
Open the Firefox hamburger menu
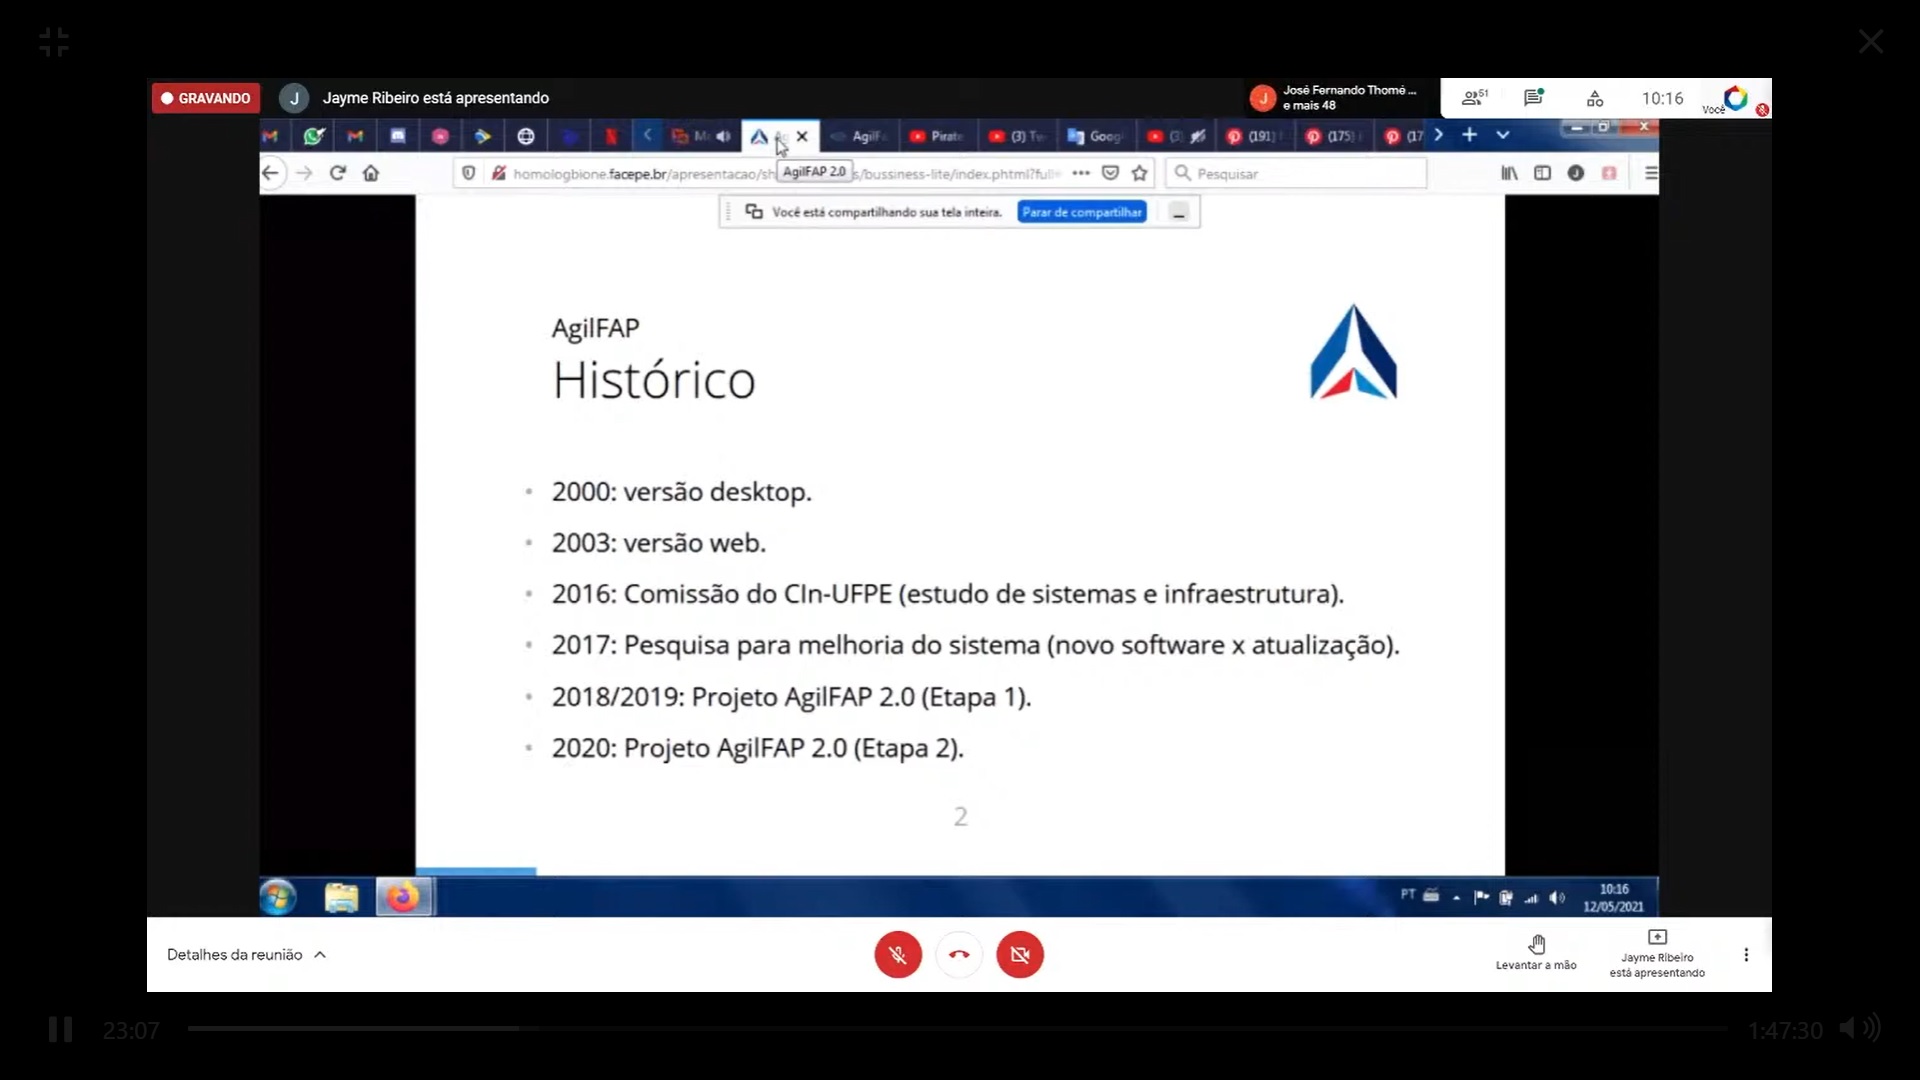(x=1651, y=173)
